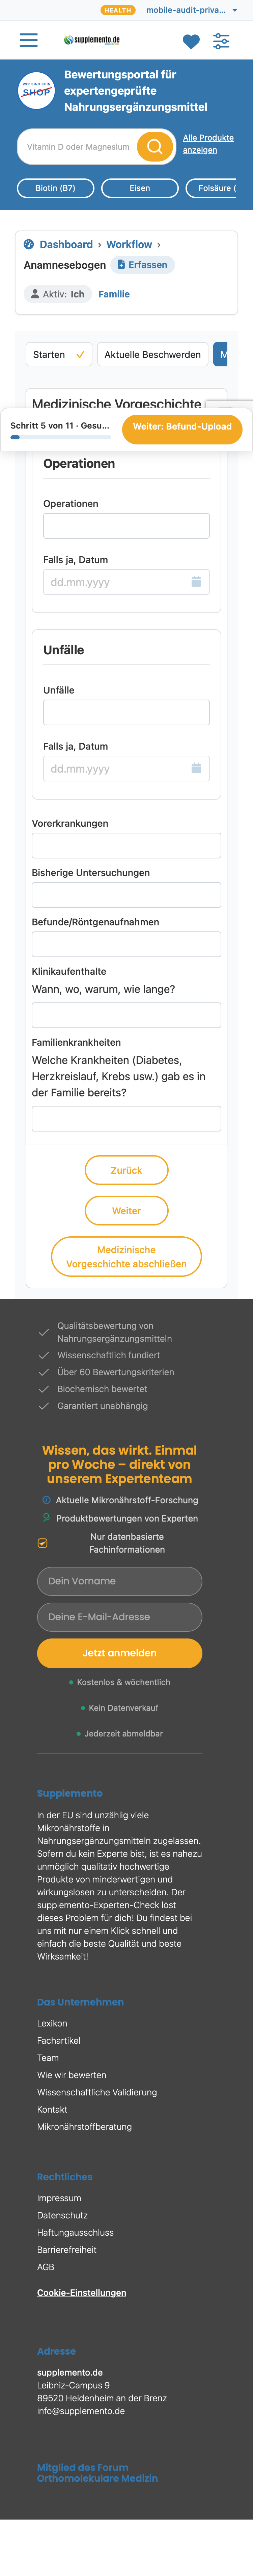Switch active profile to Familie

pyautogui.click(x=114, y=294)
